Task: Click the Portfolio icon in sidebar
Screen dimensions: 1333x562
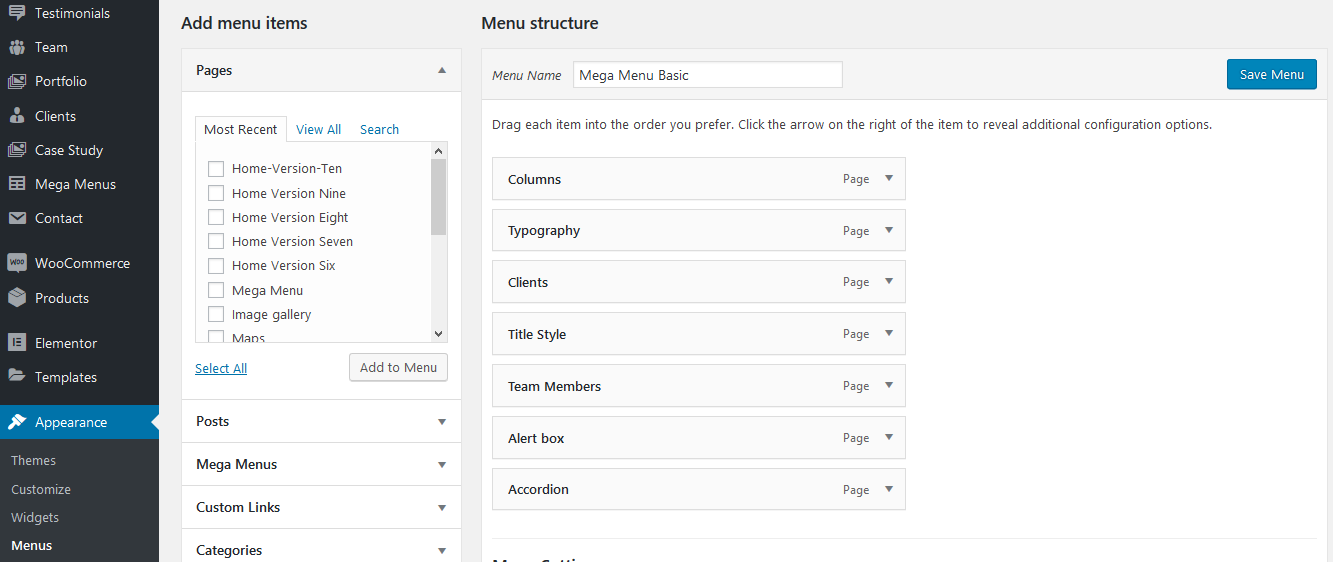Action: (x=17, y=81)
